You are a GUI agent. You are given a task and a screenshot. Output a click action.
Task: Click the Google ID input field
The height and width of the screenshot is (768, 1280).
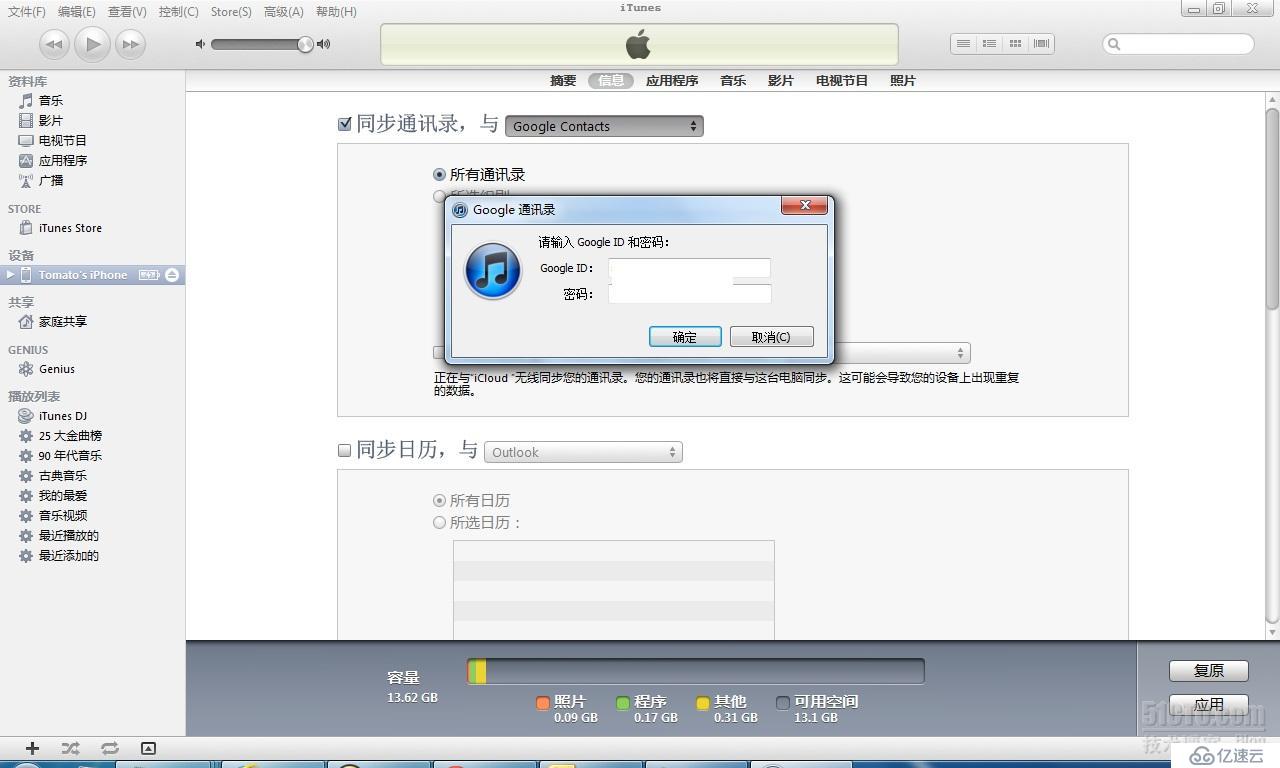tap(690, 268)
